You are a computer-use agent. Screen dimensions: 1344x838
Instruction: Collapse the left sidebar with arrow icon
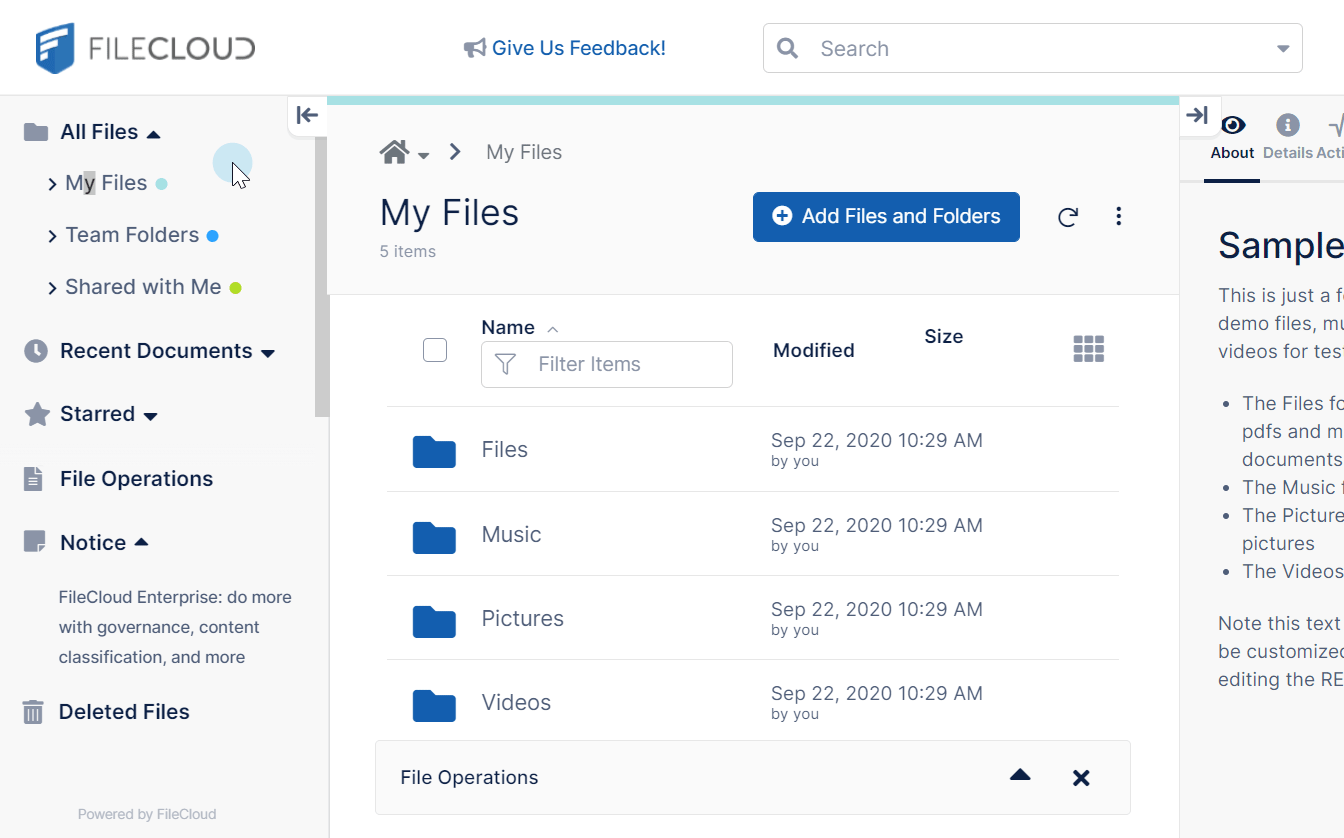coord(307,115)
